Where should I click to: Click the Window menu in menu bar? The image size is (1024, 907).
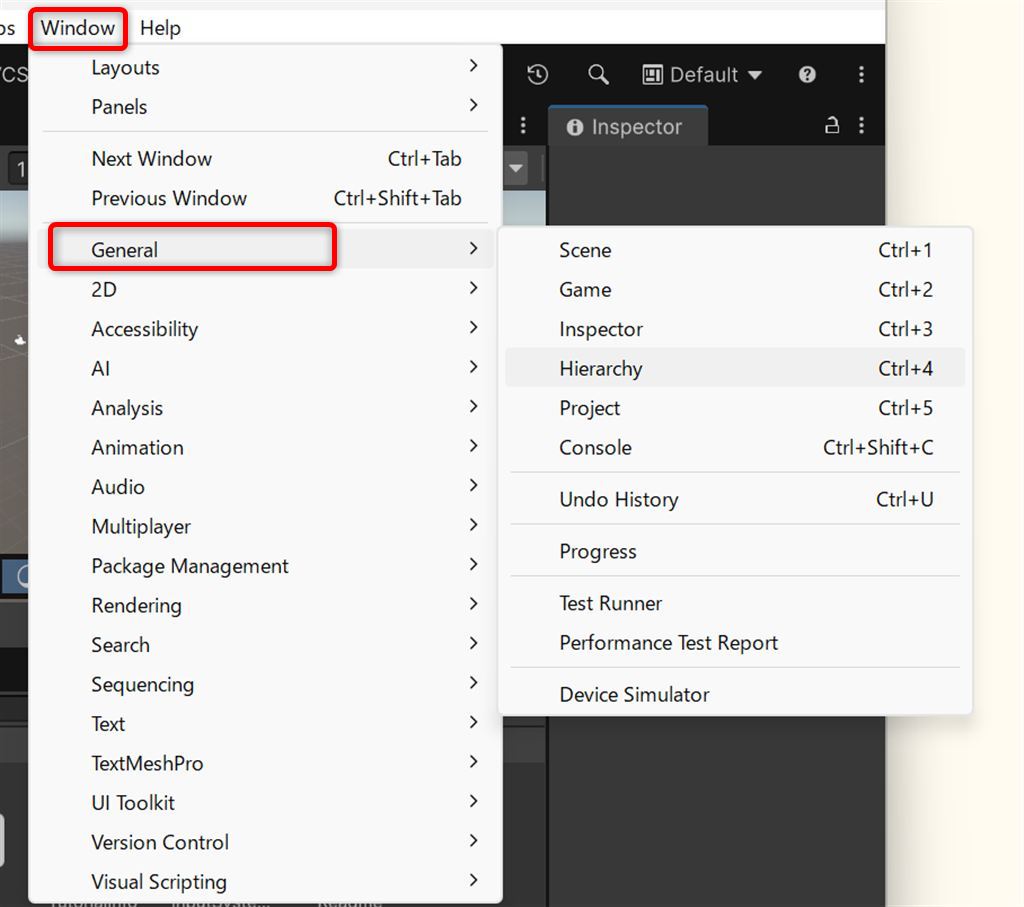click(x=78, y=28)
